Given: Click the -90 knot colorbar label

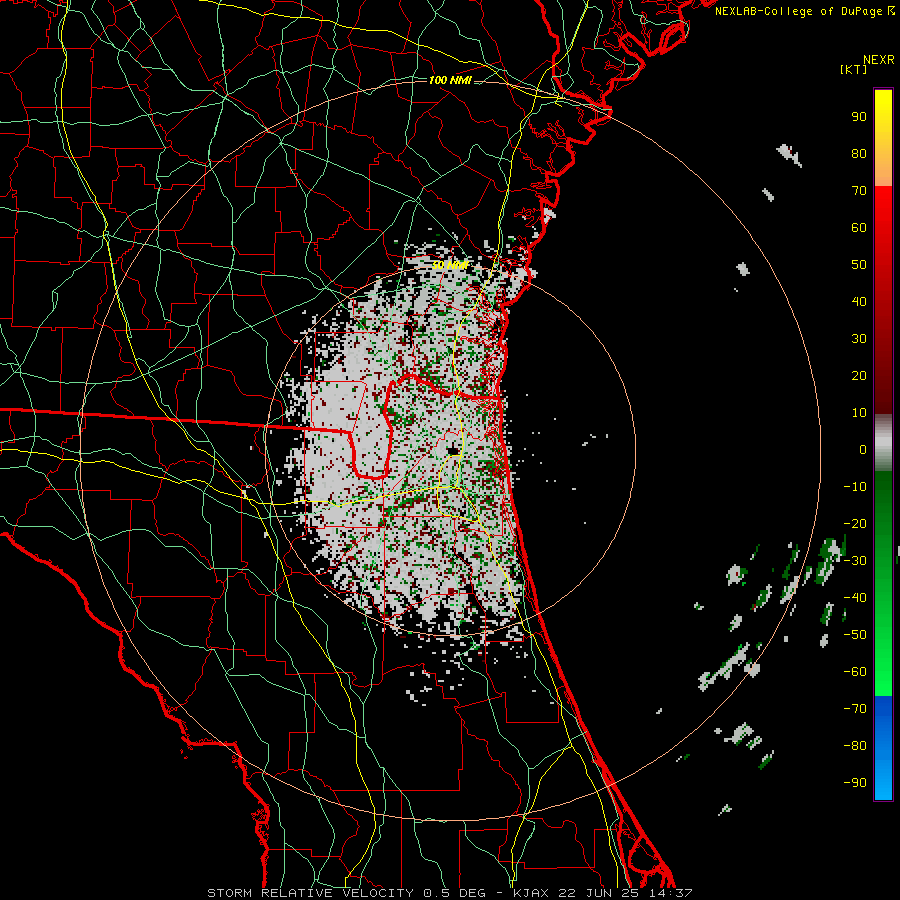Looking at the screenshot, I should [855, 783].
